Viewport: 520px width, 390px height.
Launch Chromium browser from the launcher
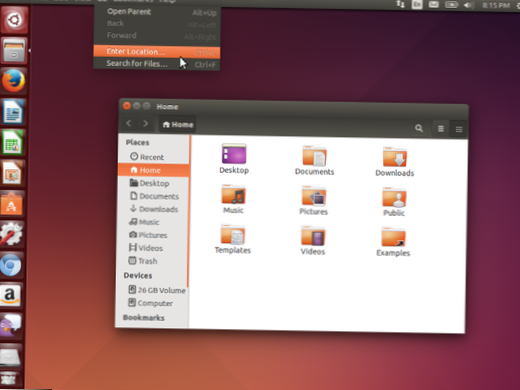point(11,265)
